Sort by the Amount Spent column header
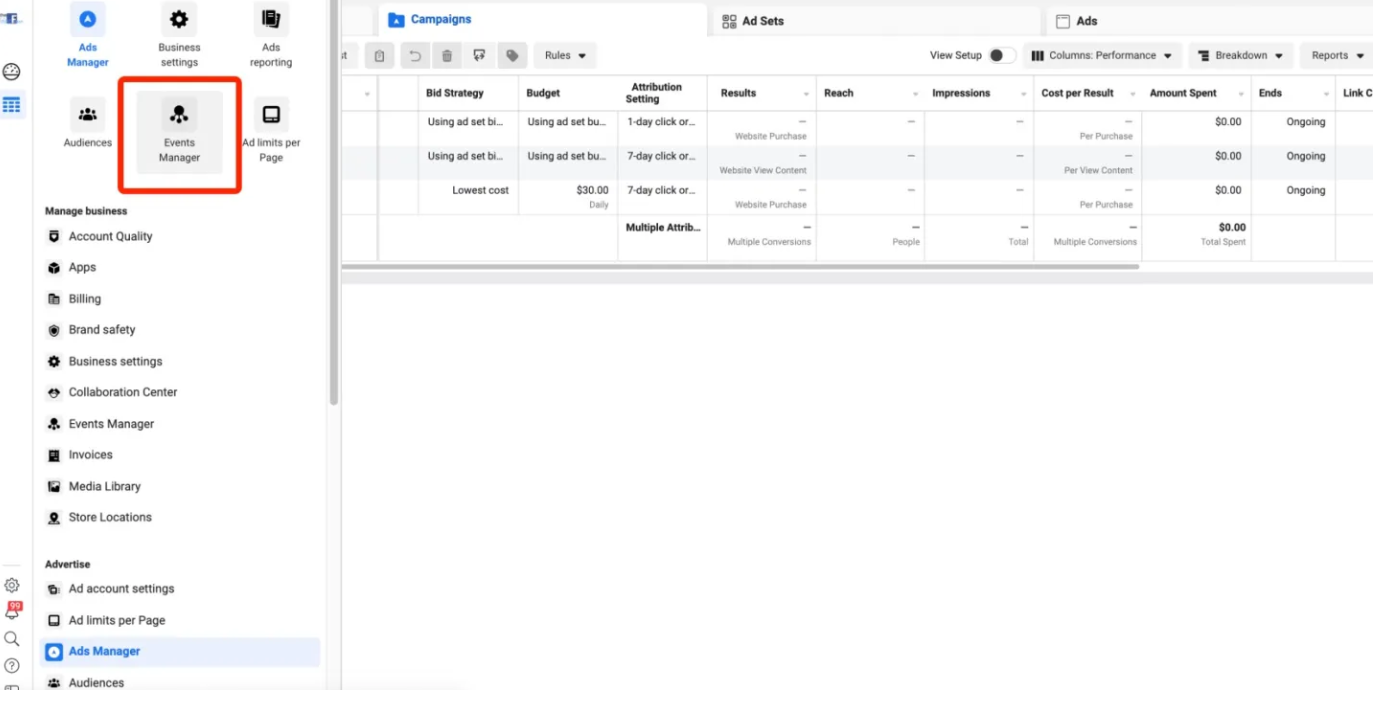1376x704 pixels. point(1183,93)
